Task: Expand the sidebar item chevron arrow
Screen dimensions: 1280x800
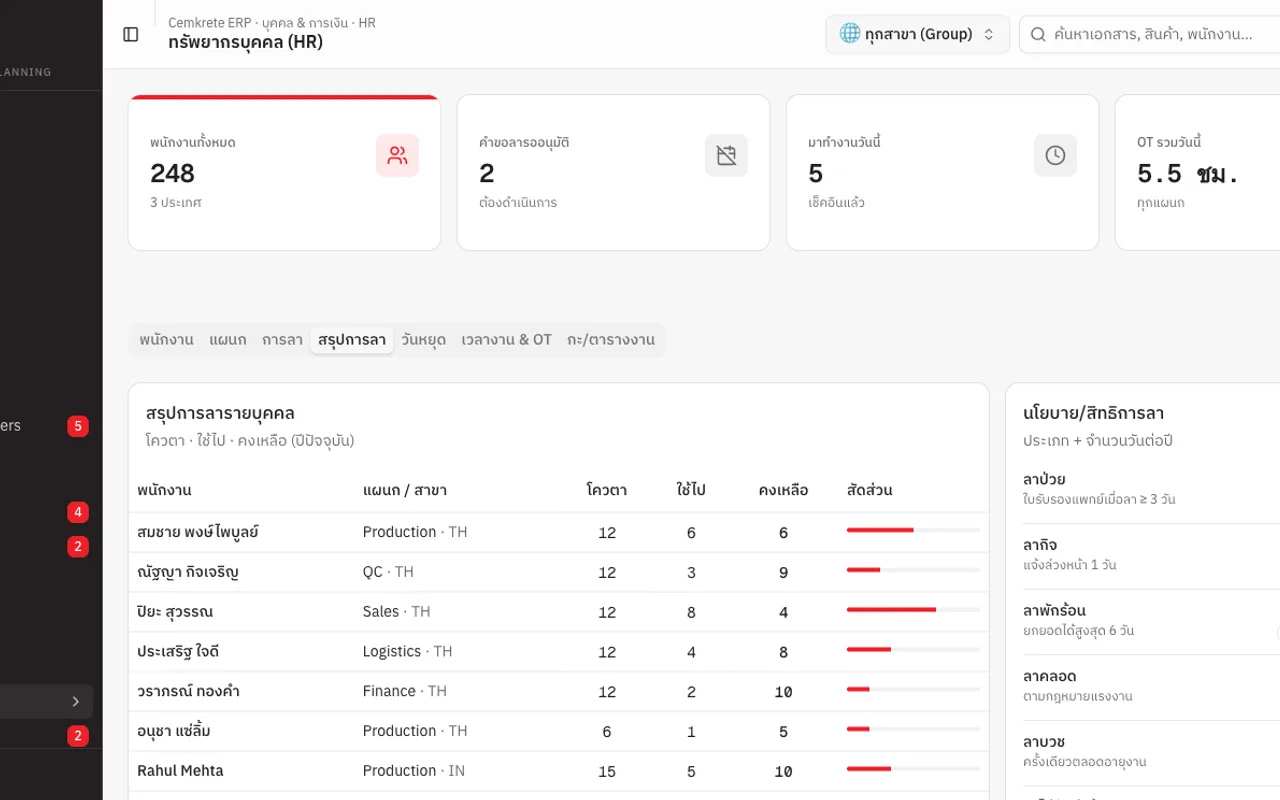Action: [x=75, y=701]
